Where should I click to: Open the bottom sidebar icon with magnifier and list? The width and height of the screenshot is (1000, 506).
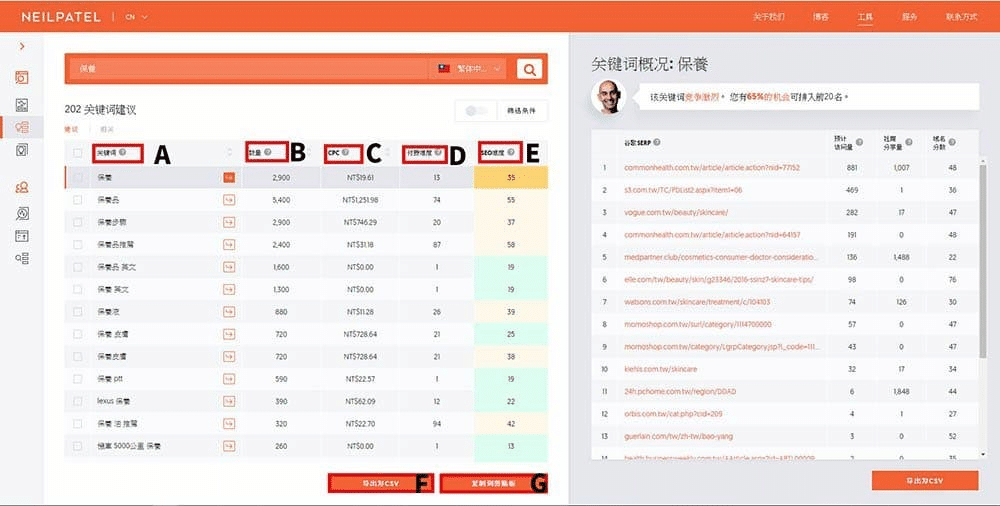pos(22,258)
